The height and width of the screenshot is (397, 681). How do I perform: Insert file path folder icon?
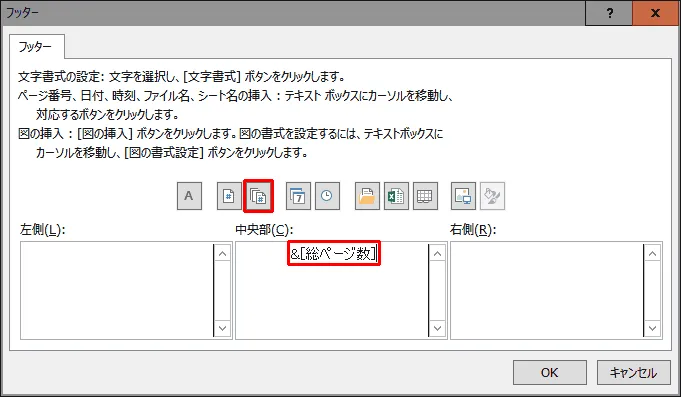click(x=367, y=196)
